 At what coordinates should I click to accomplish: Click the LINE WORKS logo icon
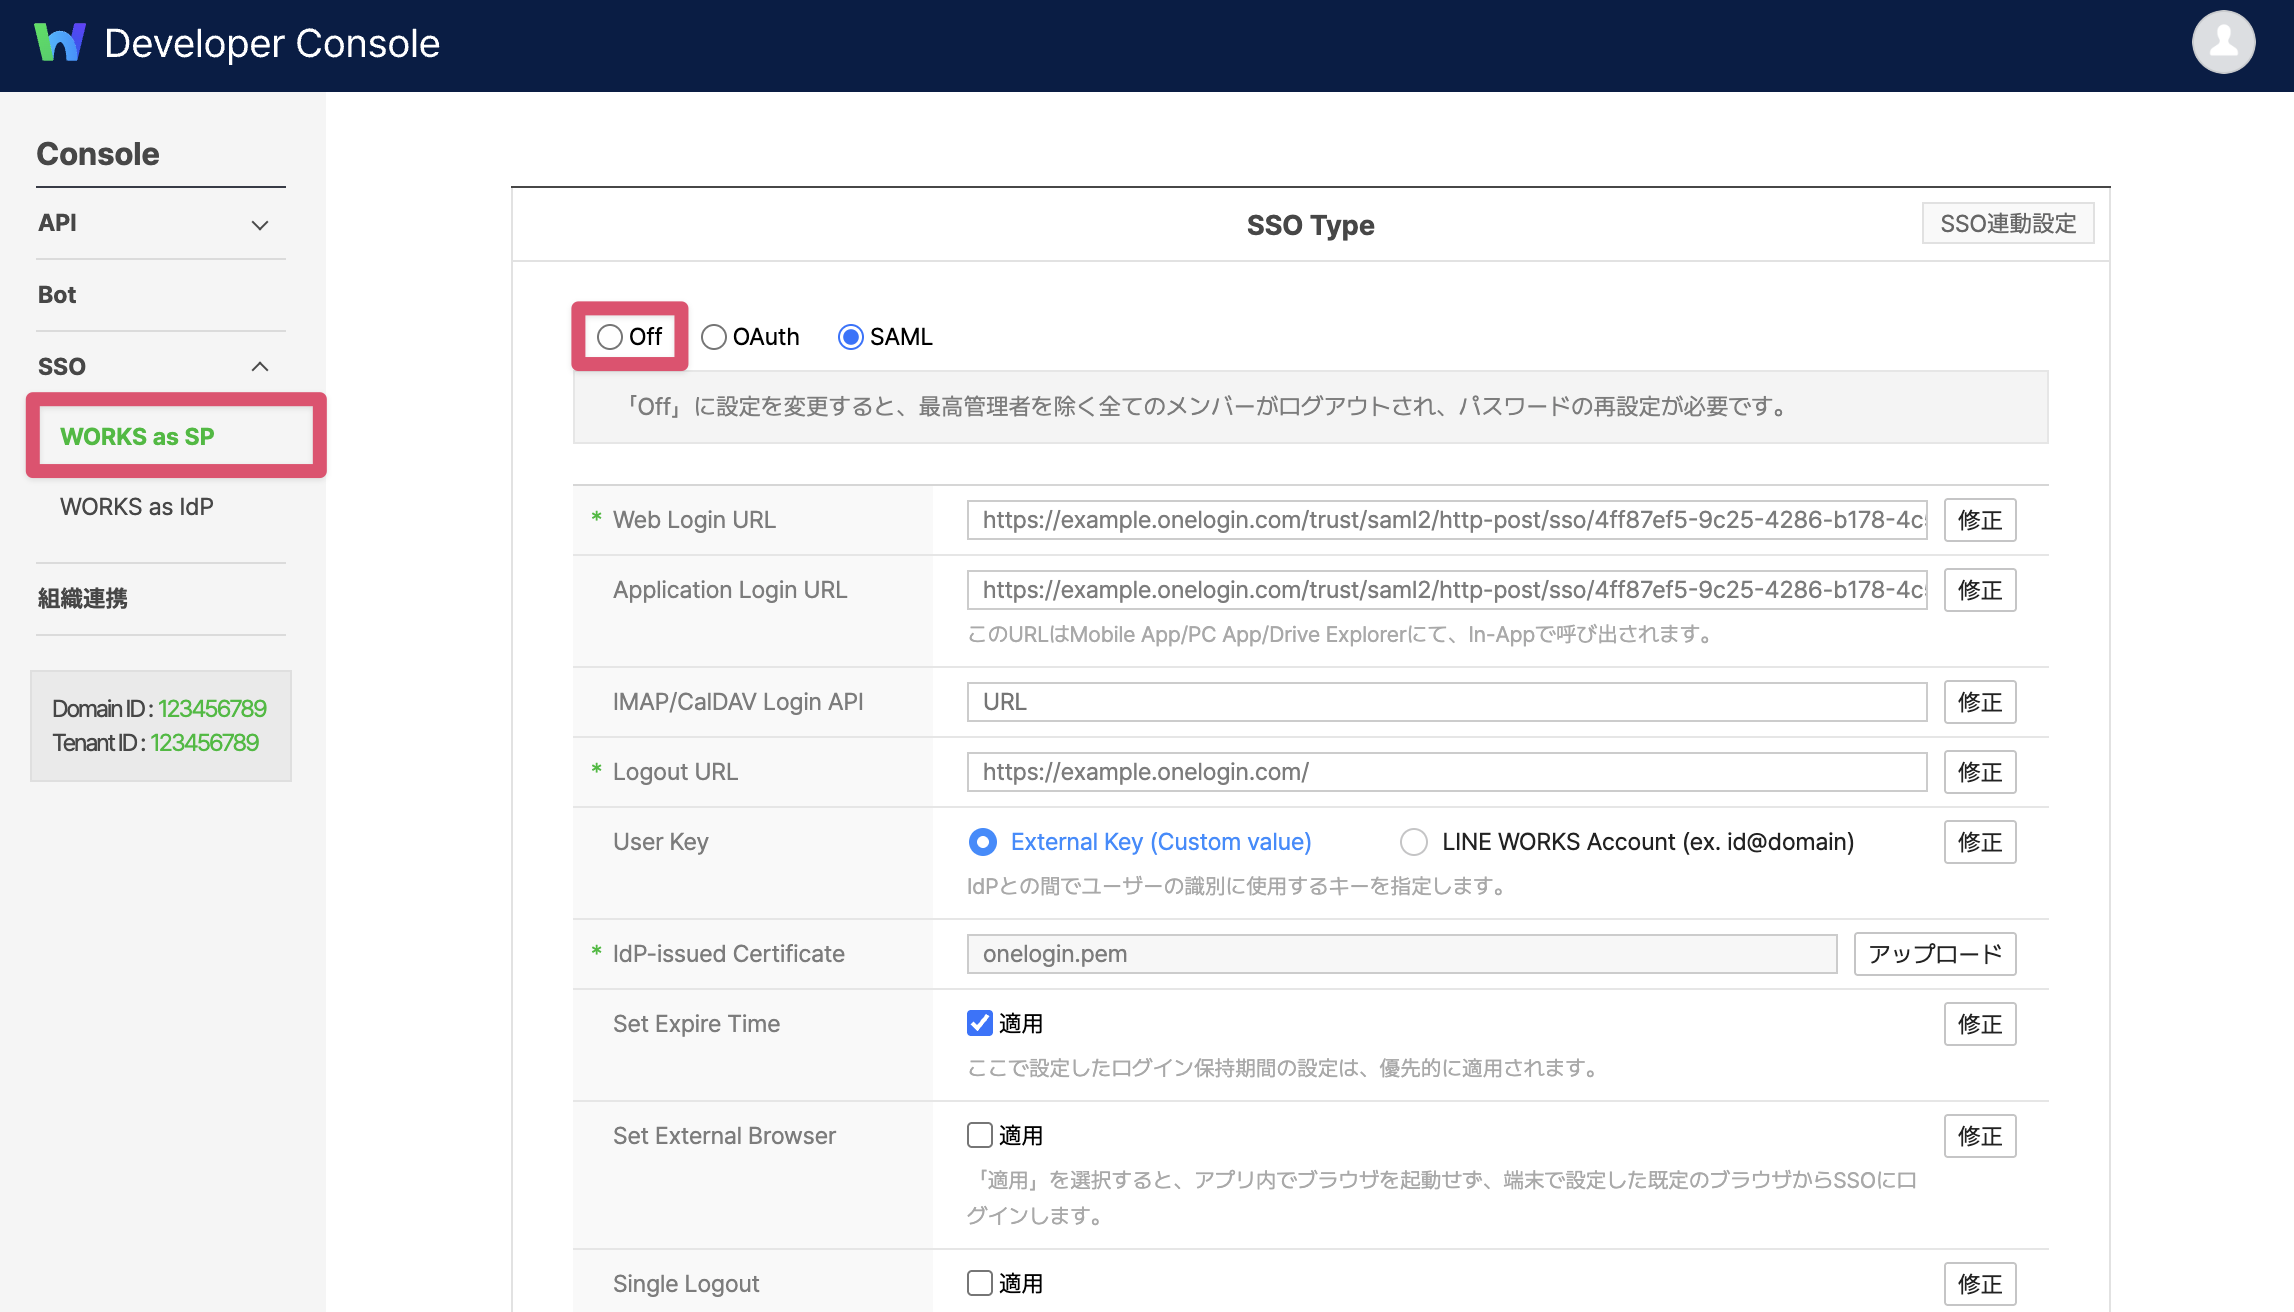(x=60, y=43)
